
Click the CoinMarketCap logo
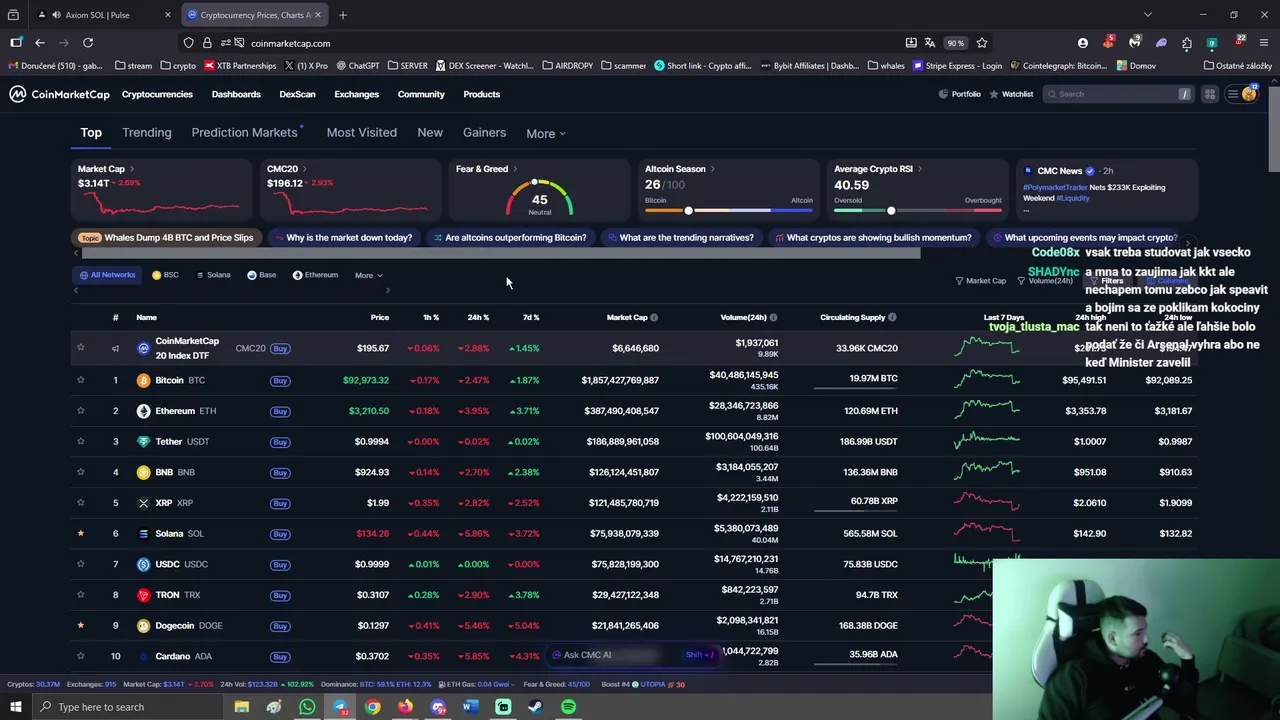[59, 94]
